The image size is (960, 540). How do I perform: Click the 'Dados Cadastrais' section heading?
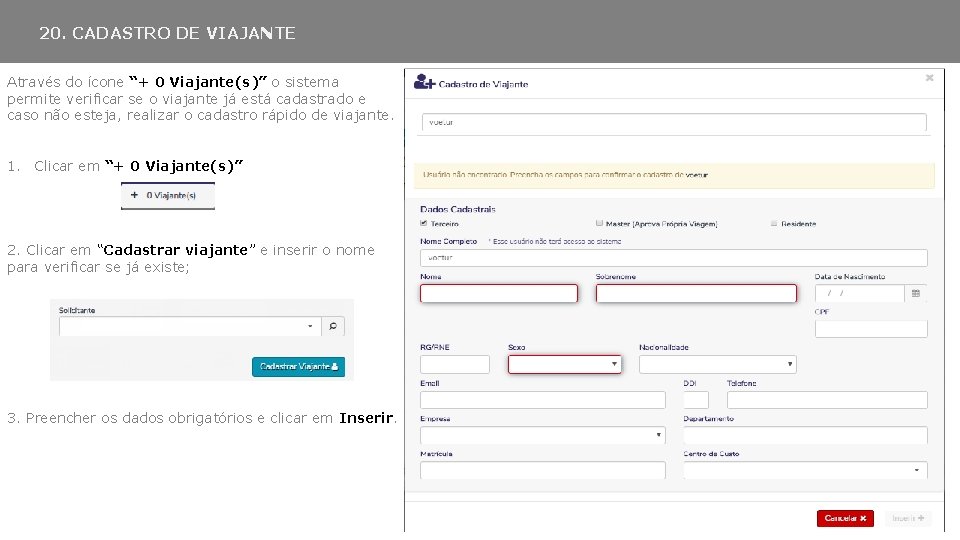coord(457,209)
